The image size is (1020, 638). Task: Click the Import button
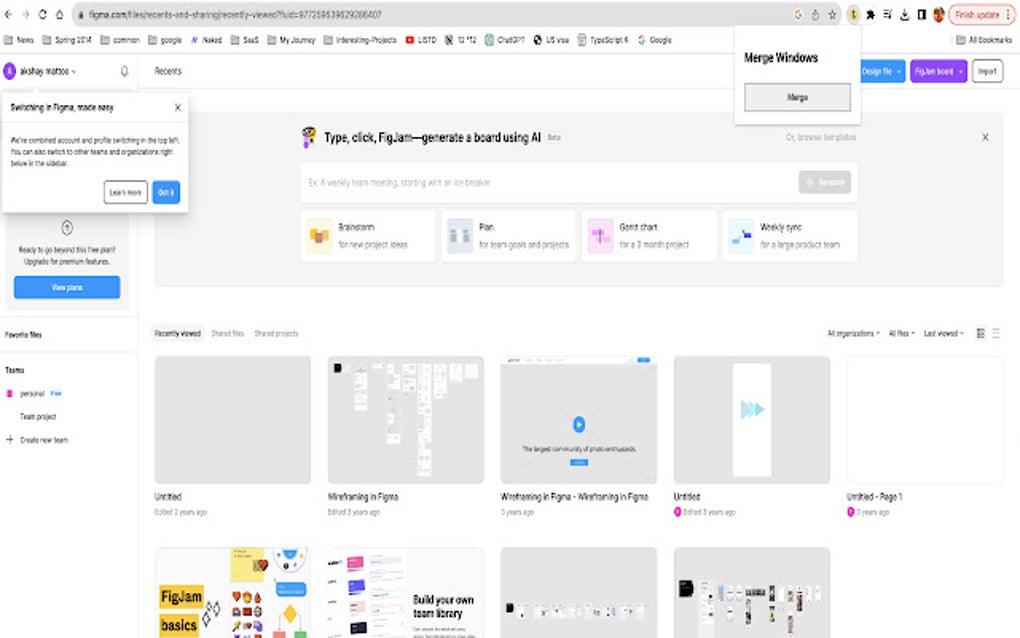click(987, 71)
